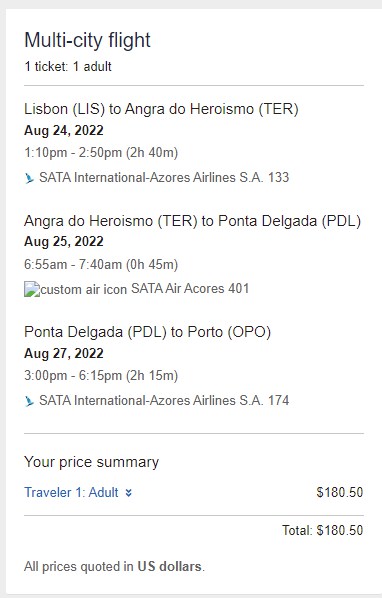Click the Your price summary heading
382x598 pixels.
[x=91, y=462]
